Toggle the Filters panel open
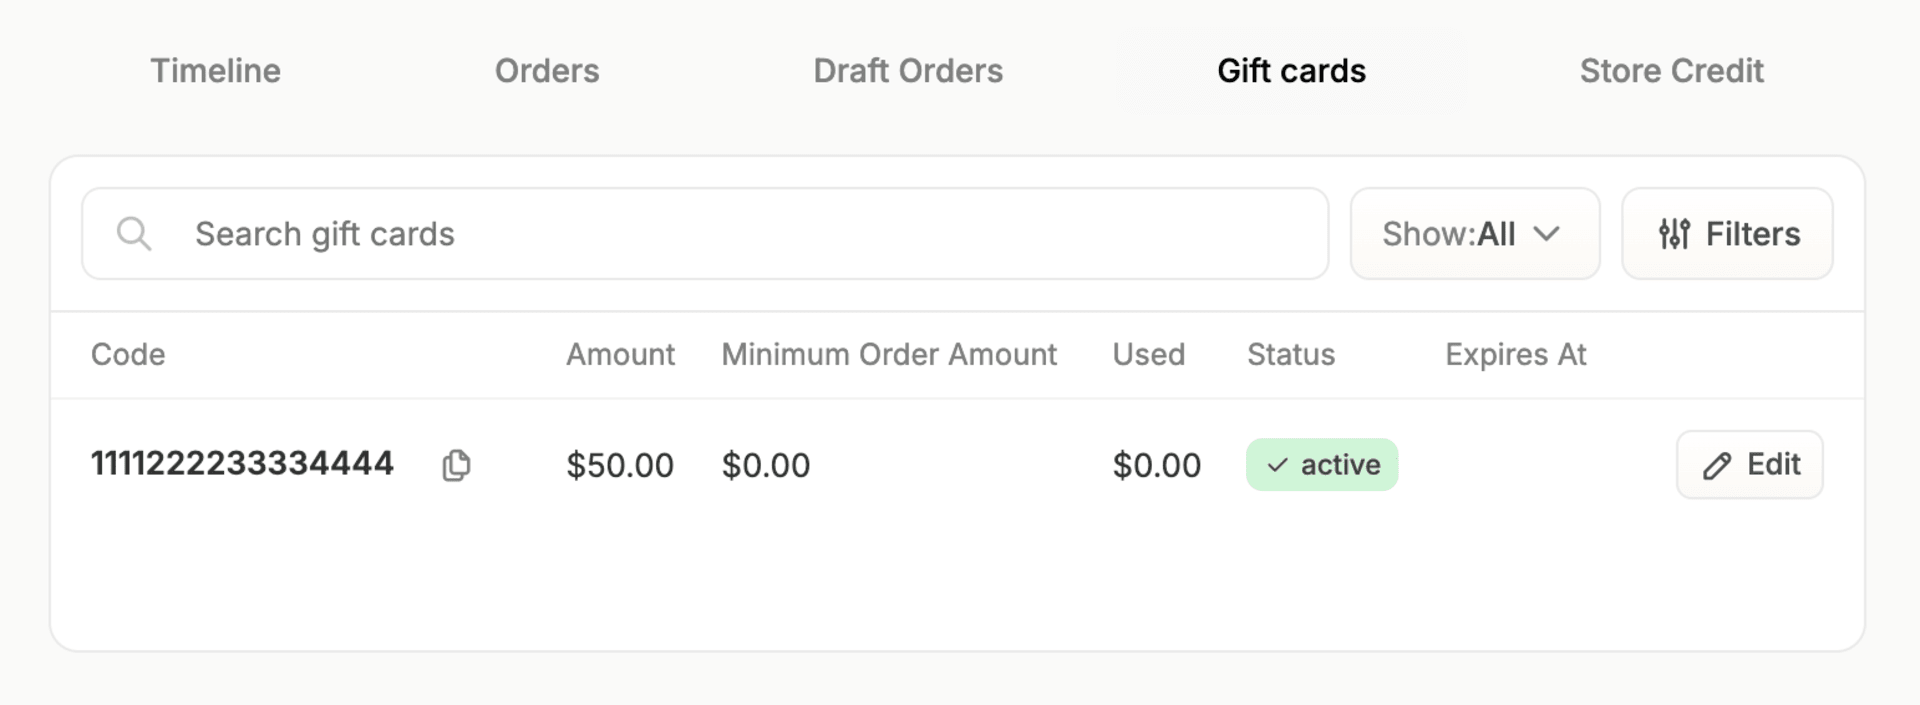 1727,233
